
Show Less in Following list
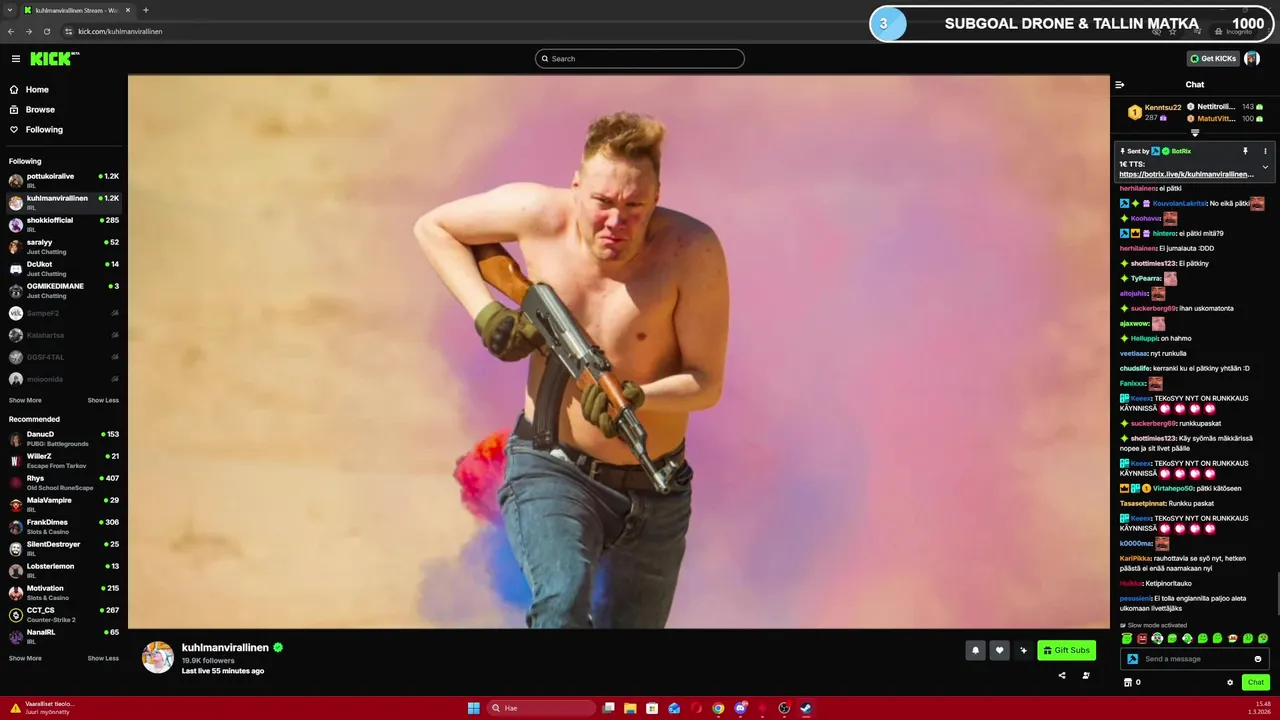103,400
